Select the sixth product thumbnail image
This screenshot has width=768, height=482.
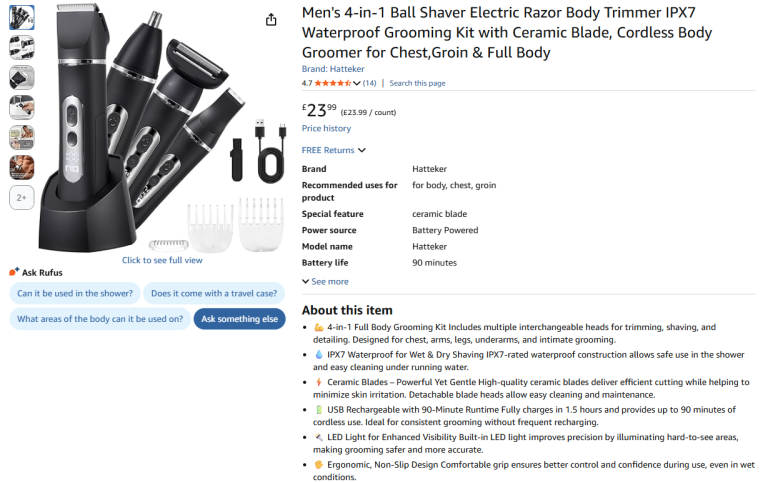22,167
